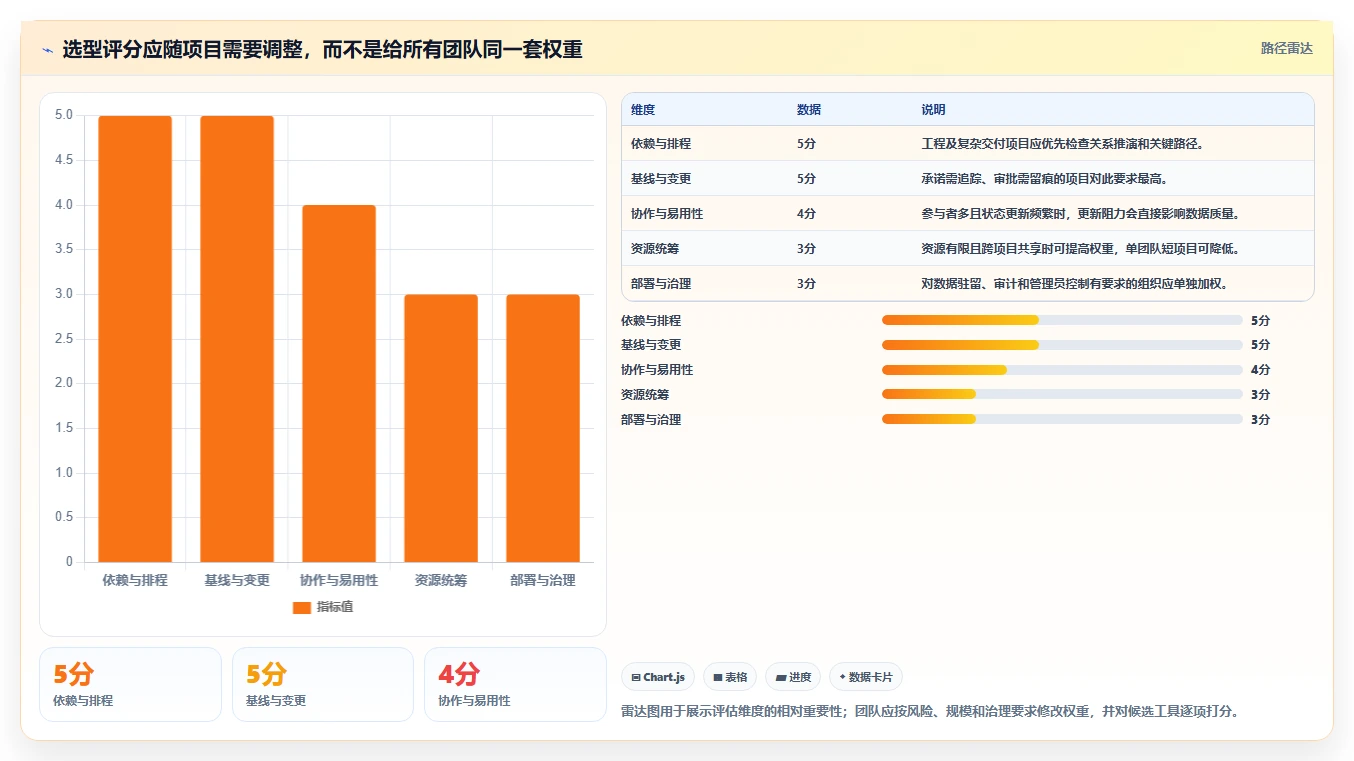Toggle the 指标值 legend entry

pos(322,607)
